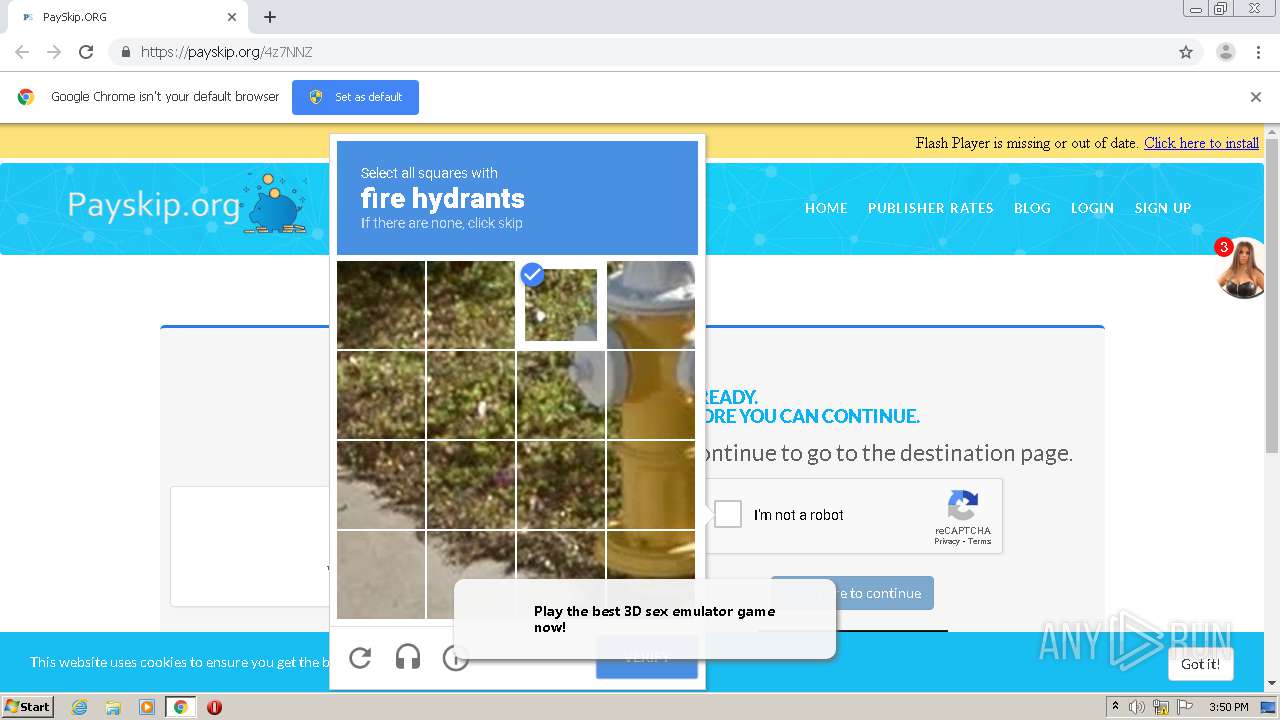Launch Internet Explorer from taskbar
The width and height of the screenshot is (1280, 720).
[79, 707]
